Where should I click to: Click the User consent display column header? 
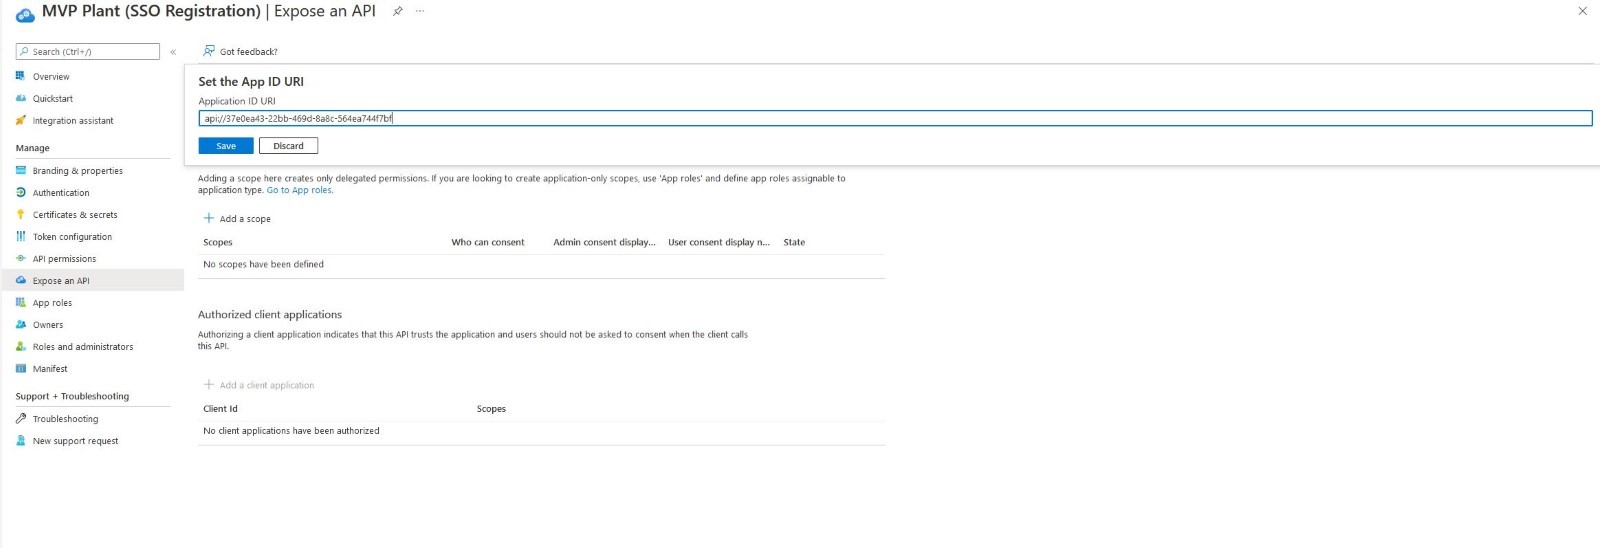pos(719,242)
